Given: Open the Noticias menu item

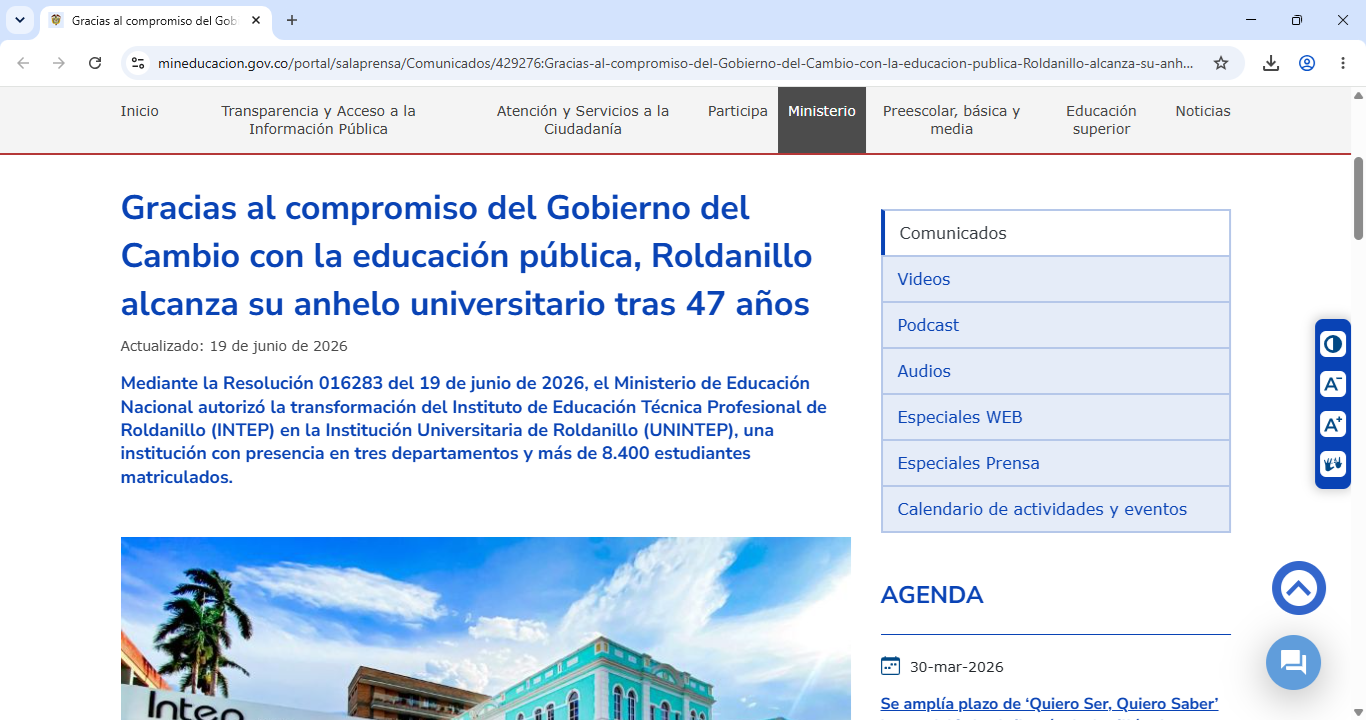Looking at the screenshot, I should click(1203, 111).
